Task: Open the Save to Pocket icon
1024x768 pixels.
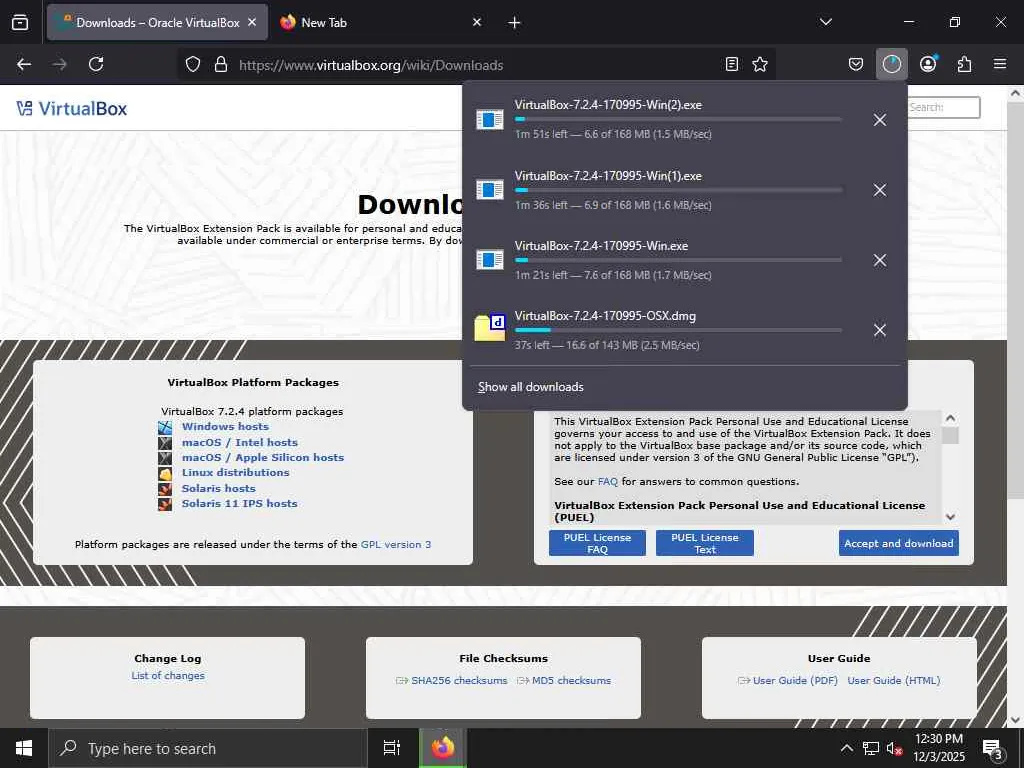Action: point(856,64)
